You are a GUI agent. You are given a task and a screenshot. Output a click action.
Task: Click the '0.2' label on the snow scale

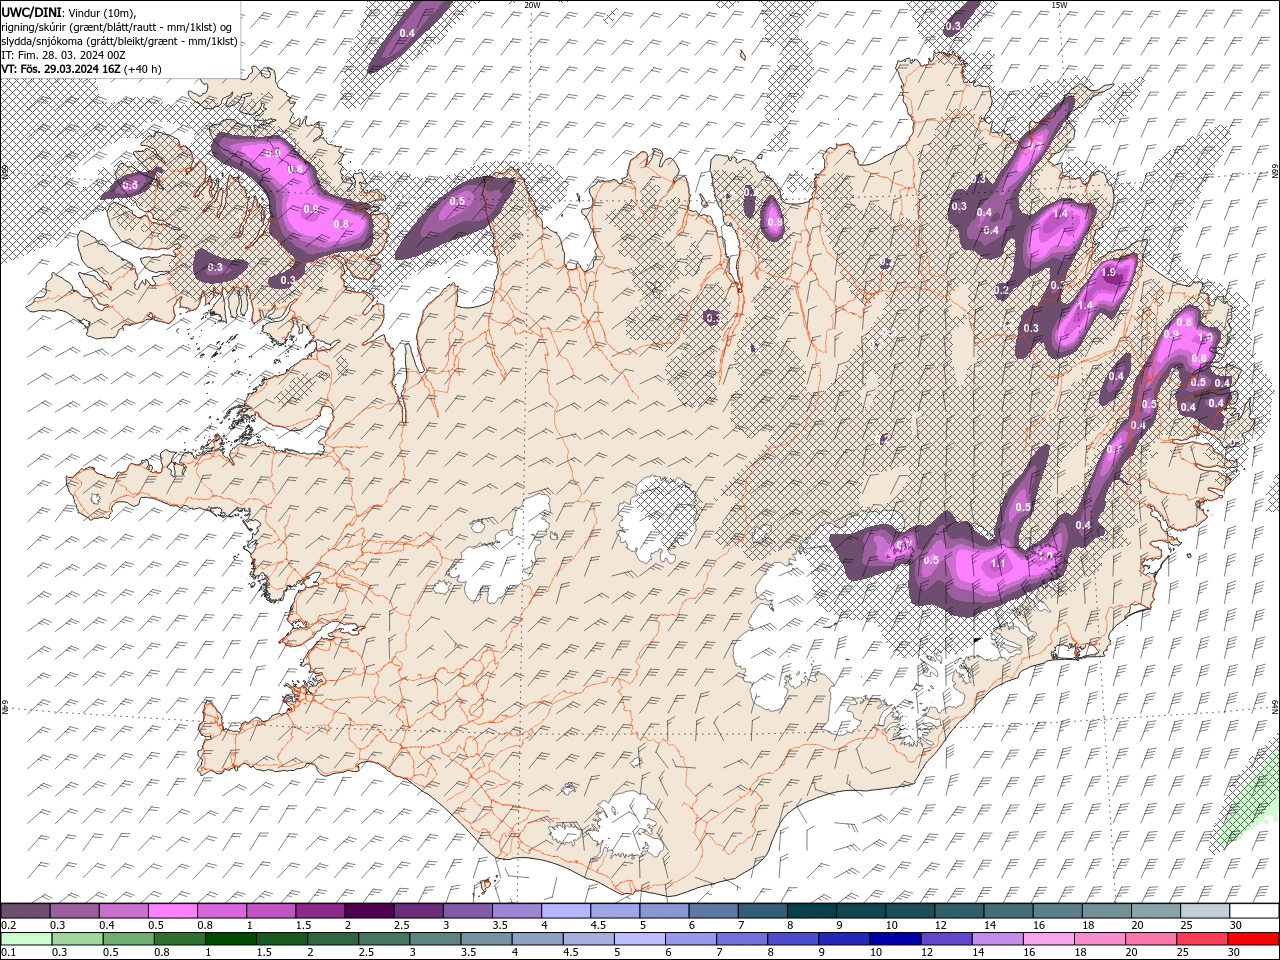click(8, 925)
